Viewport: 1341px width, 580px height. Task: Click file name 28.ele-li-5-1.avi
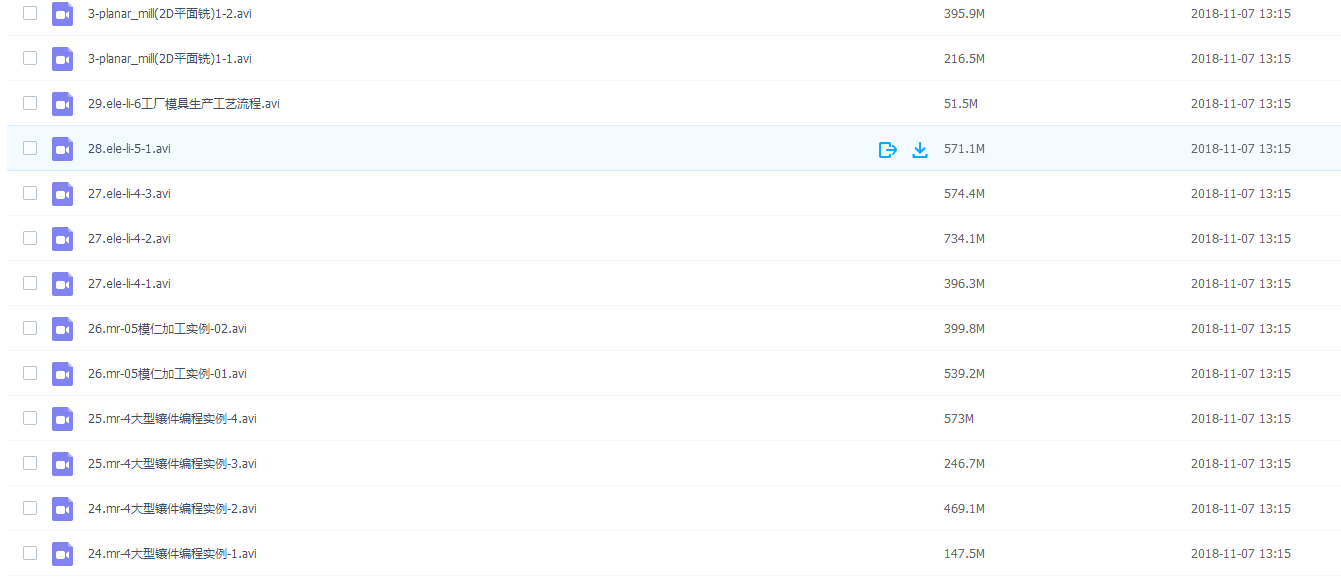pyautogui.click(x=129, y=149)
